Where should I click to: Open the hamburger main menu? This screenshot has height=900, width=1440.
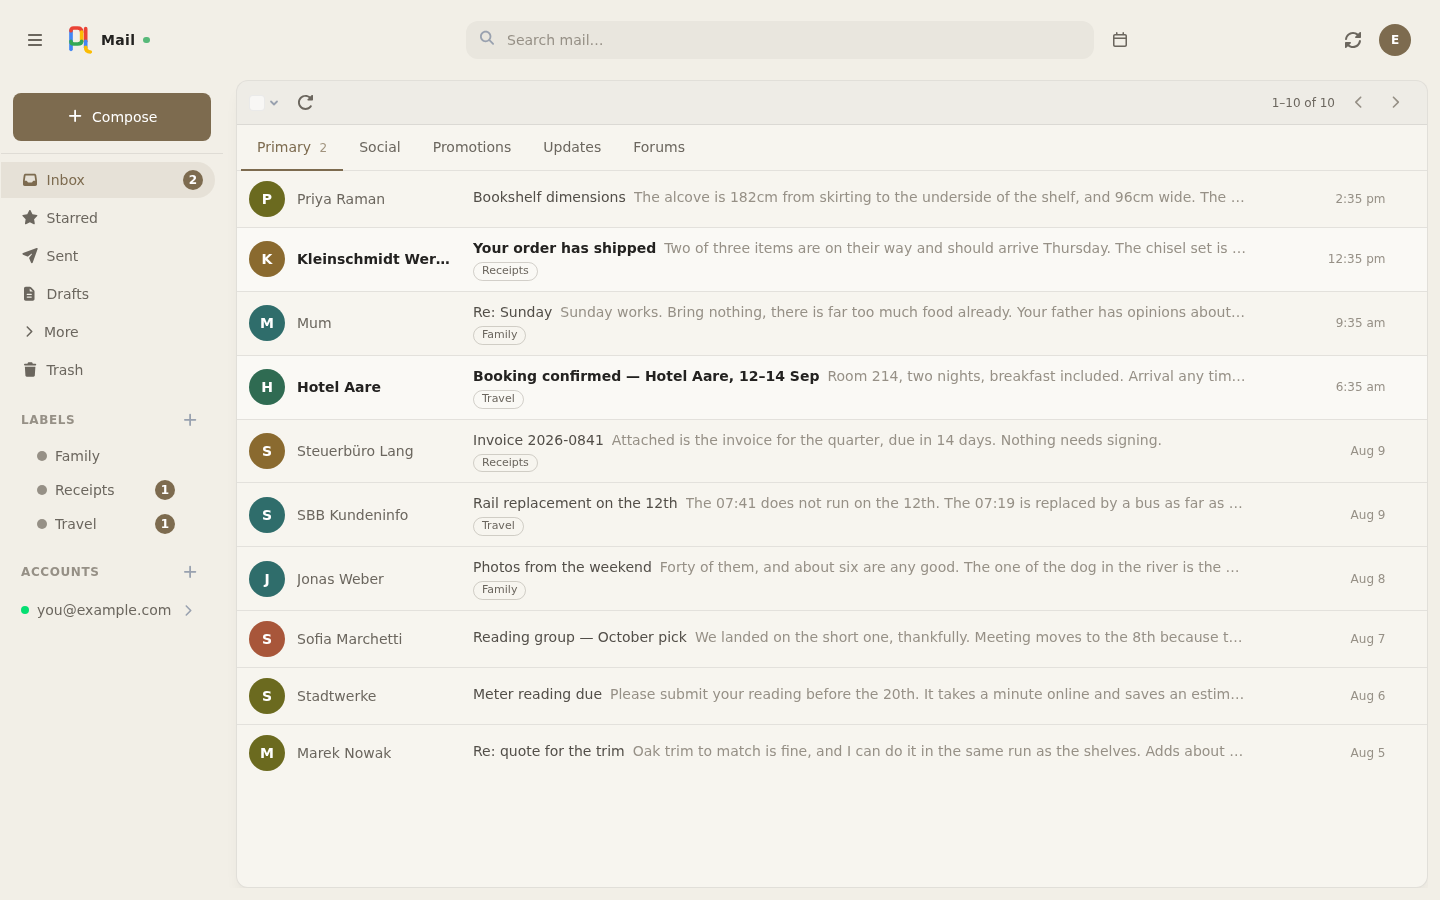tap(35, 40)
